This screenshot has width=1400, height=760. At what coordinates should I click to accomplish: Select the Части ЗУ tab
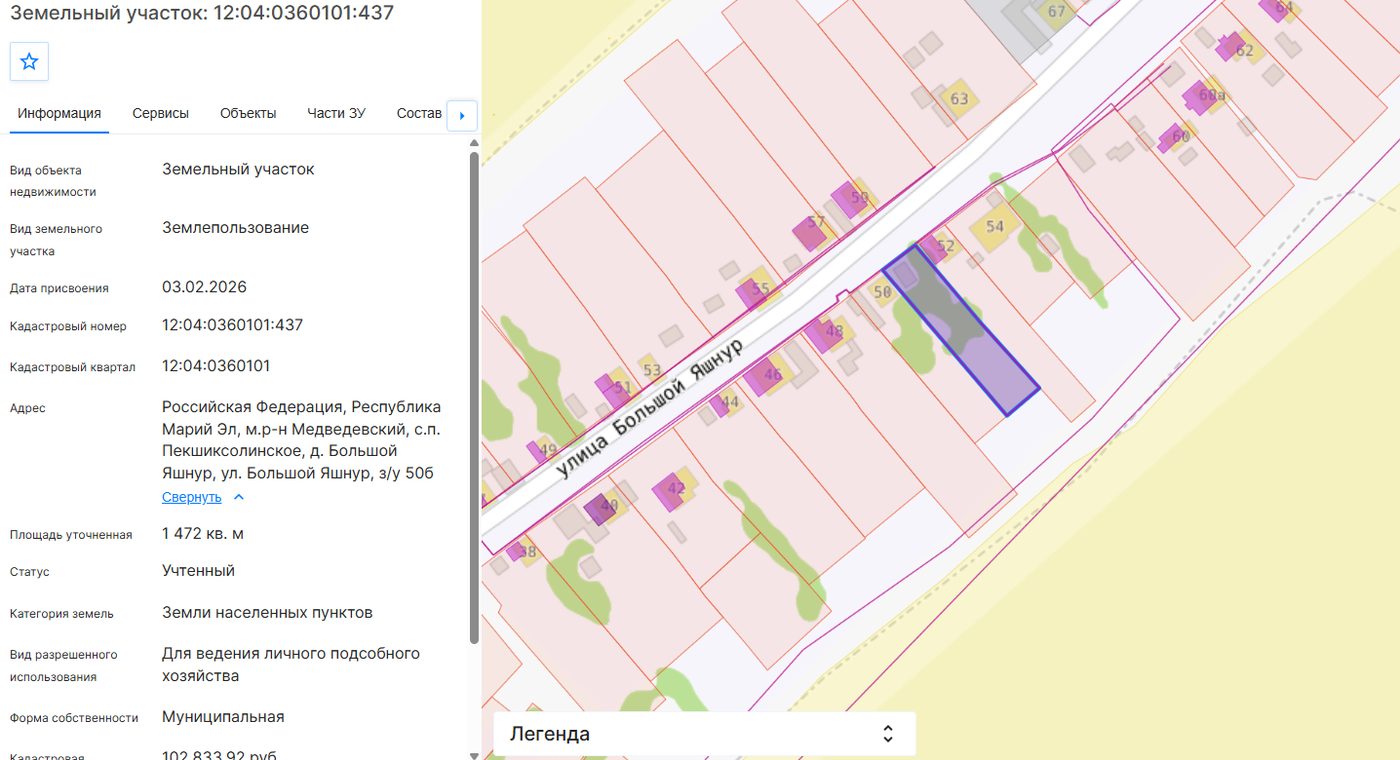[x=336, y=113]
